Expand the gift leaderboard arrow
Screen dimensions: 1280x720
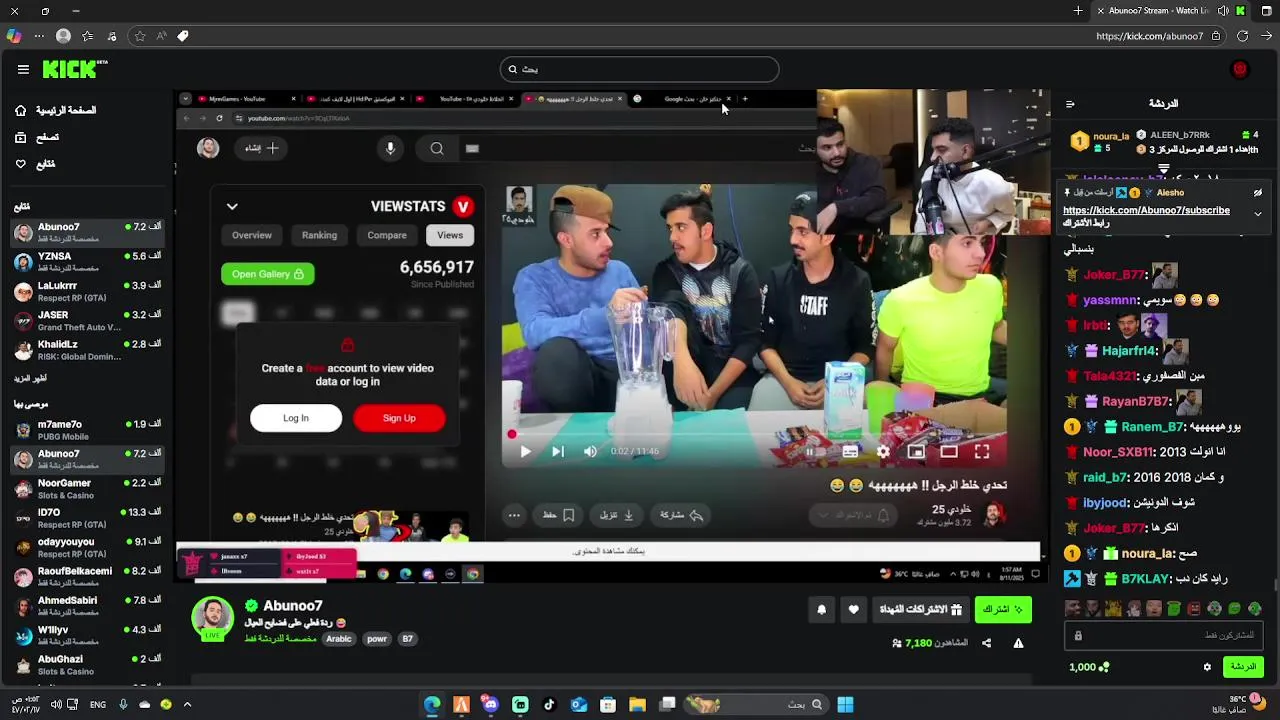[1163, 168]
